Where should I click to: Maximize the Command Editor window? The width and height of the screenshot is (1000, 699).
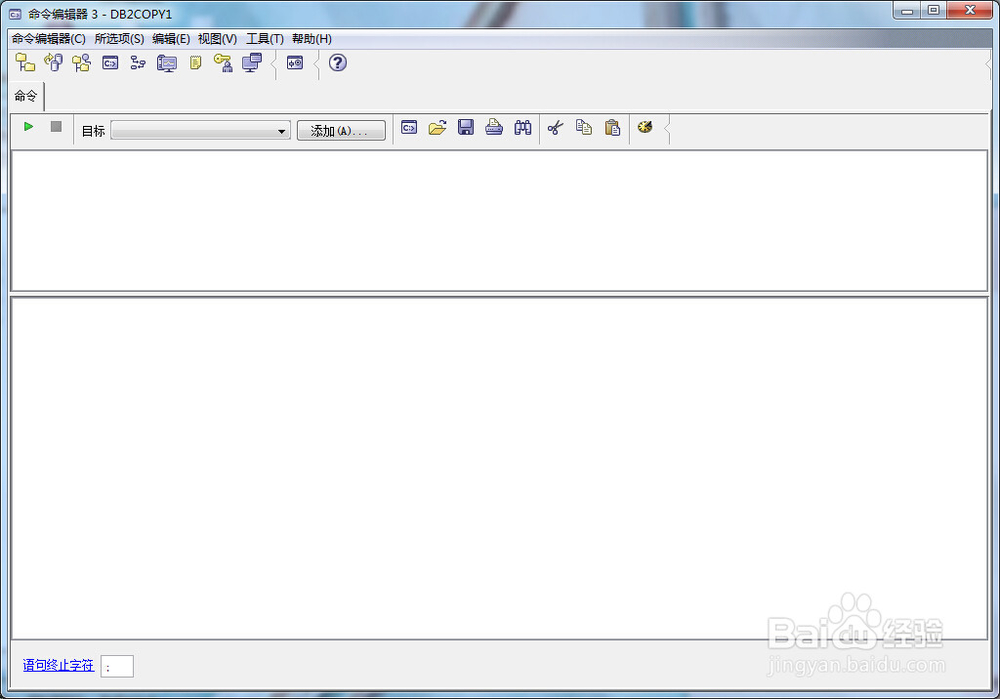coord(934,10)
